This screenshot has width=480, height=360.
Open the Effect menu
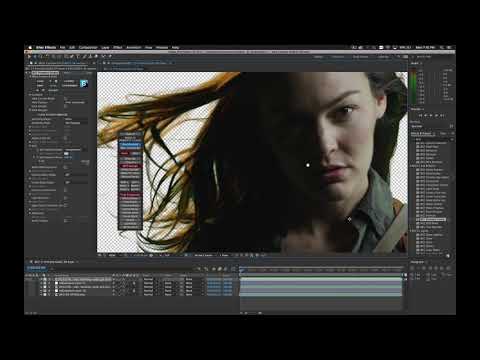[x=117, y=47]
